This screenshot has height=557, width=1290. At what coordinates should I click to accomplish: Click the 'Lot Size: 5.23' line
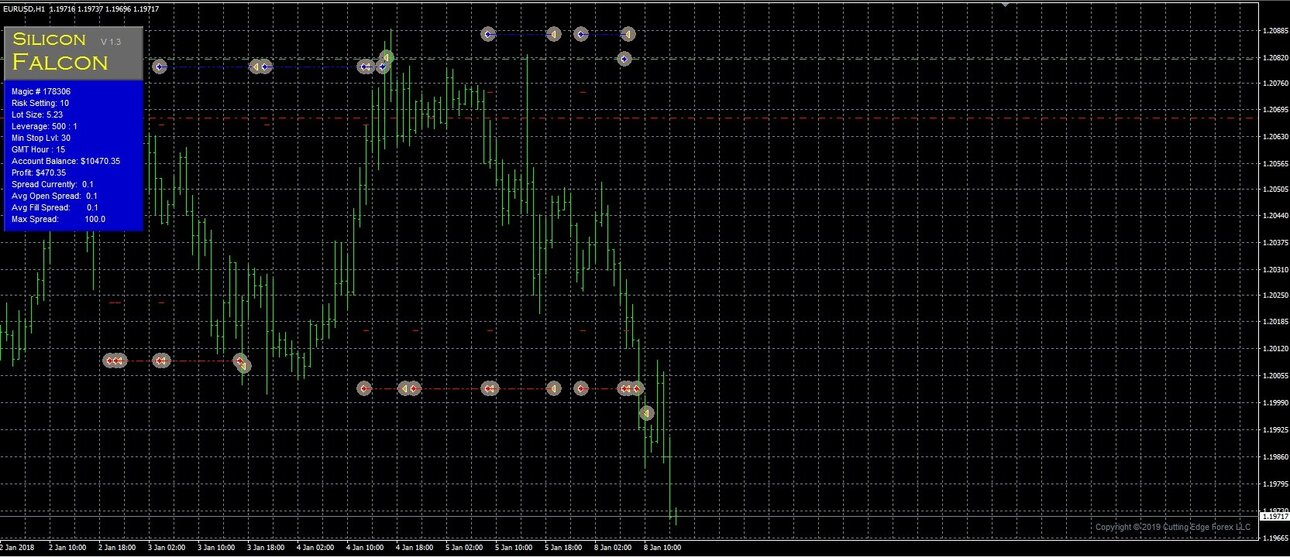[37, 115]
